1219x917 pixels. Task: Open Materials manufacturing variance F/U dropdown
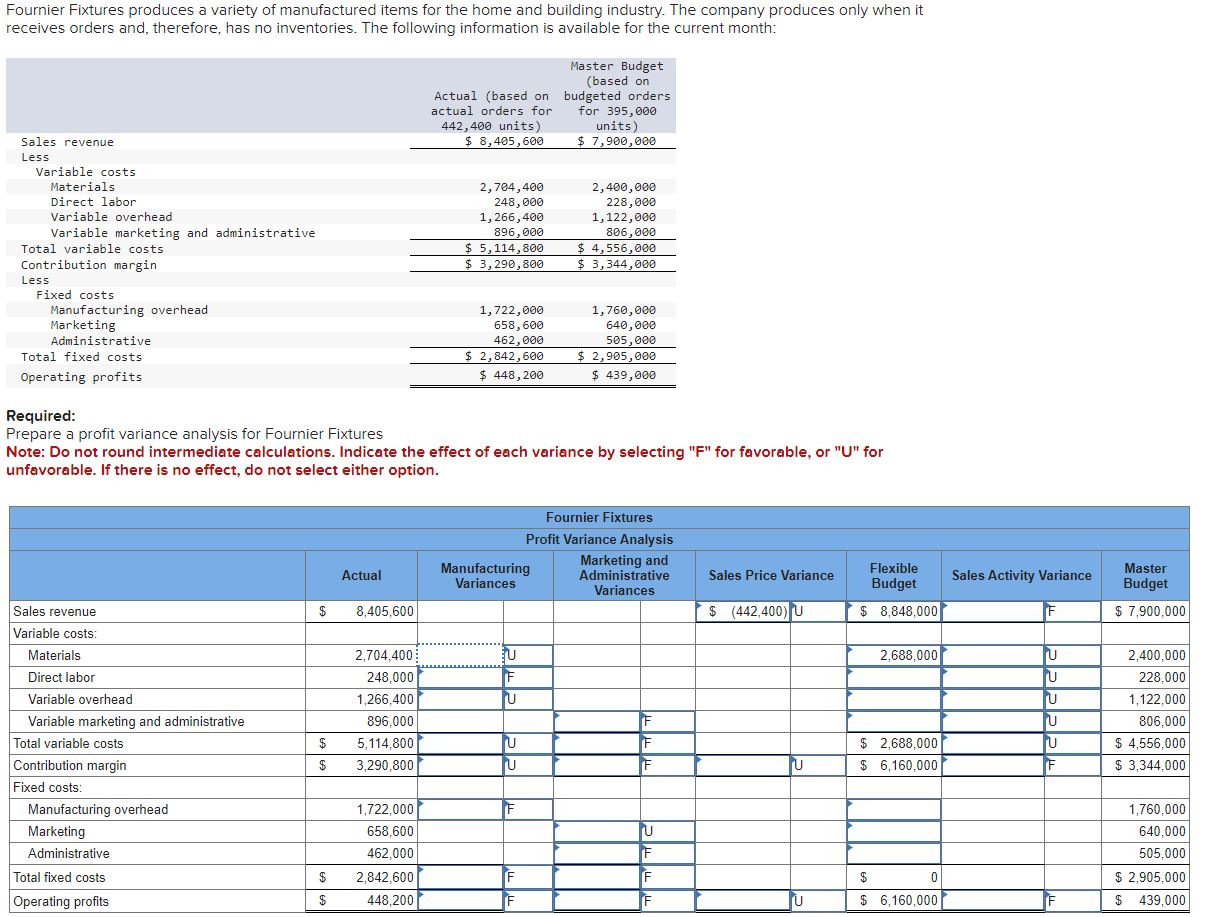(x=528, y=656)
